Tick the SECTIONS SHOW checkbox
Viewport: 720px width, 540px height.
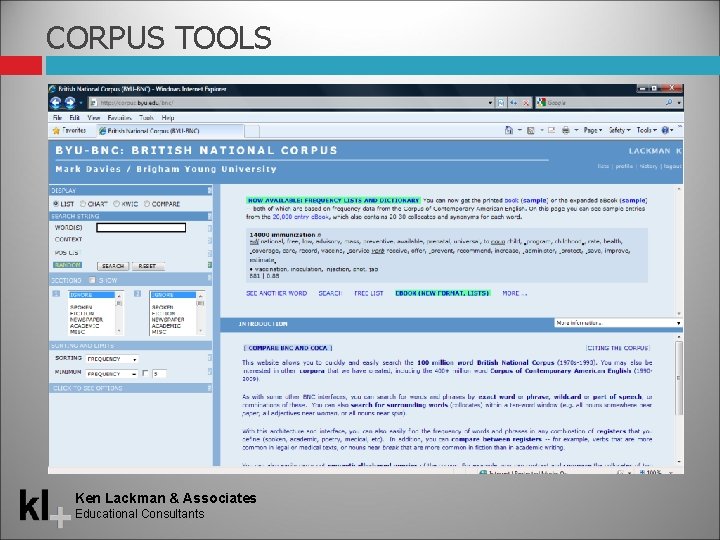[x=92, y=280]
